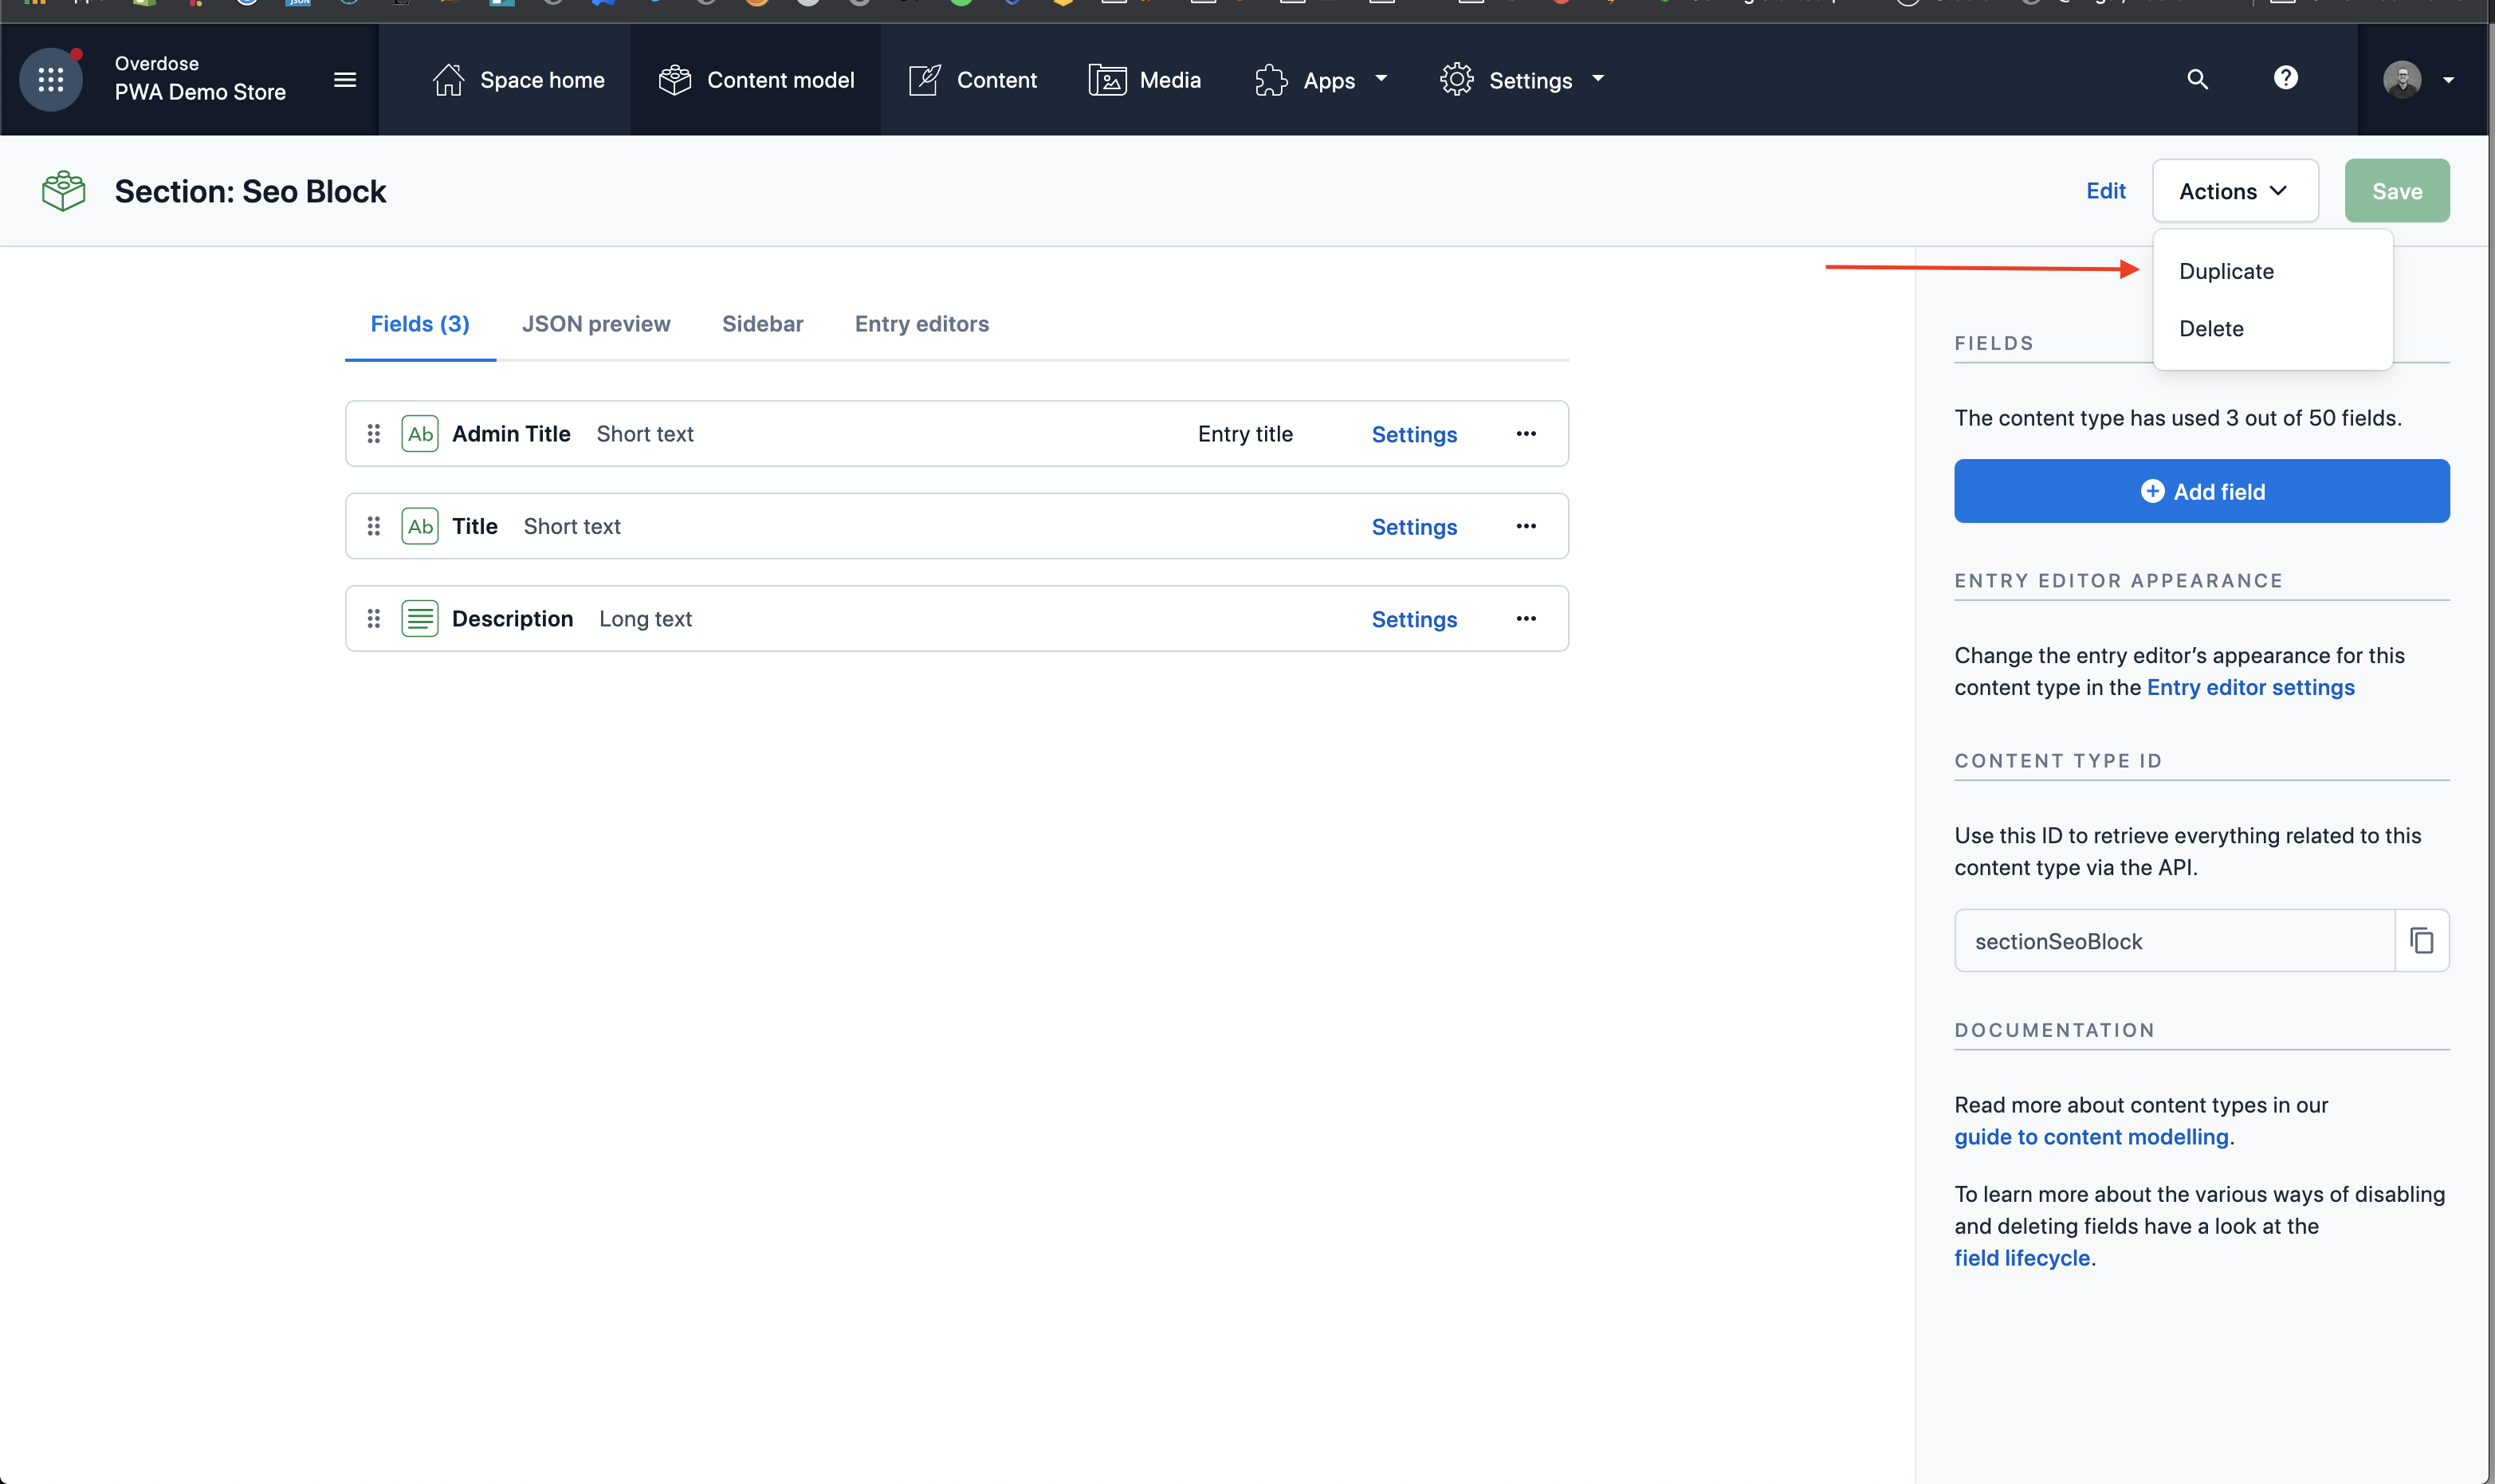
Task: Click the Add field button
Action: pos(2202,491)
